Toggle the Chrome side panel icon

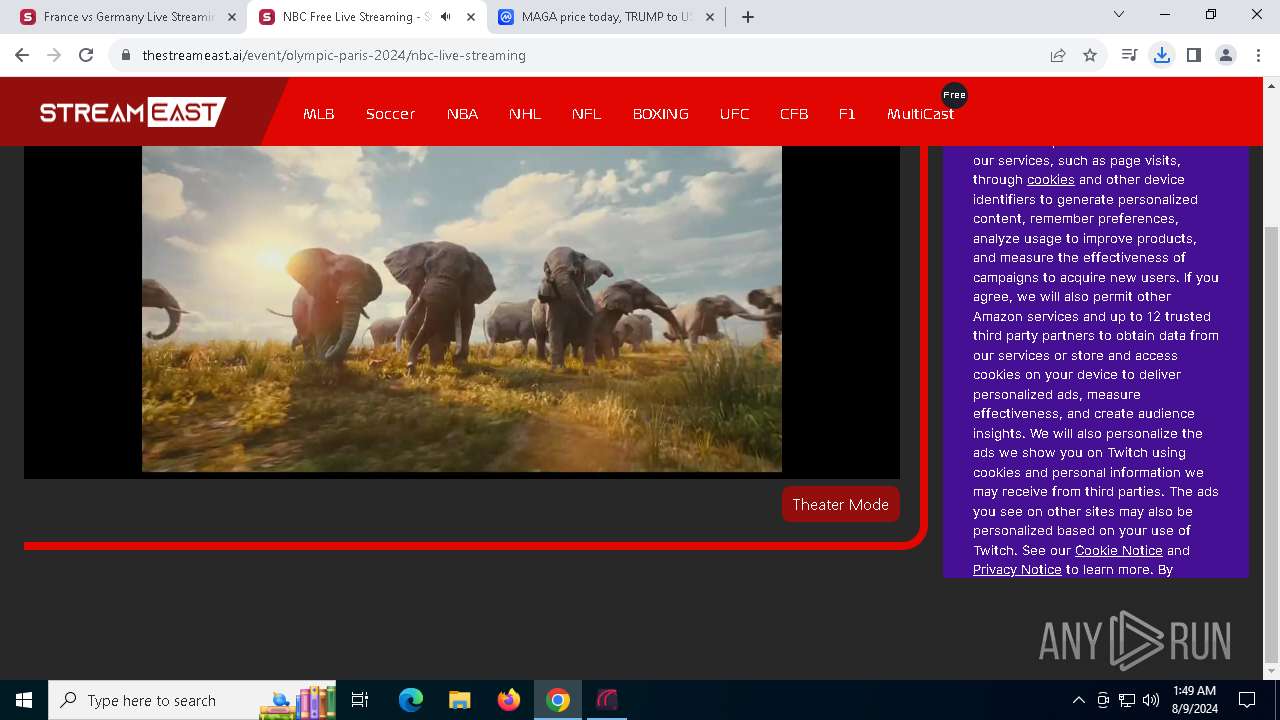(x=1194, y=55)
